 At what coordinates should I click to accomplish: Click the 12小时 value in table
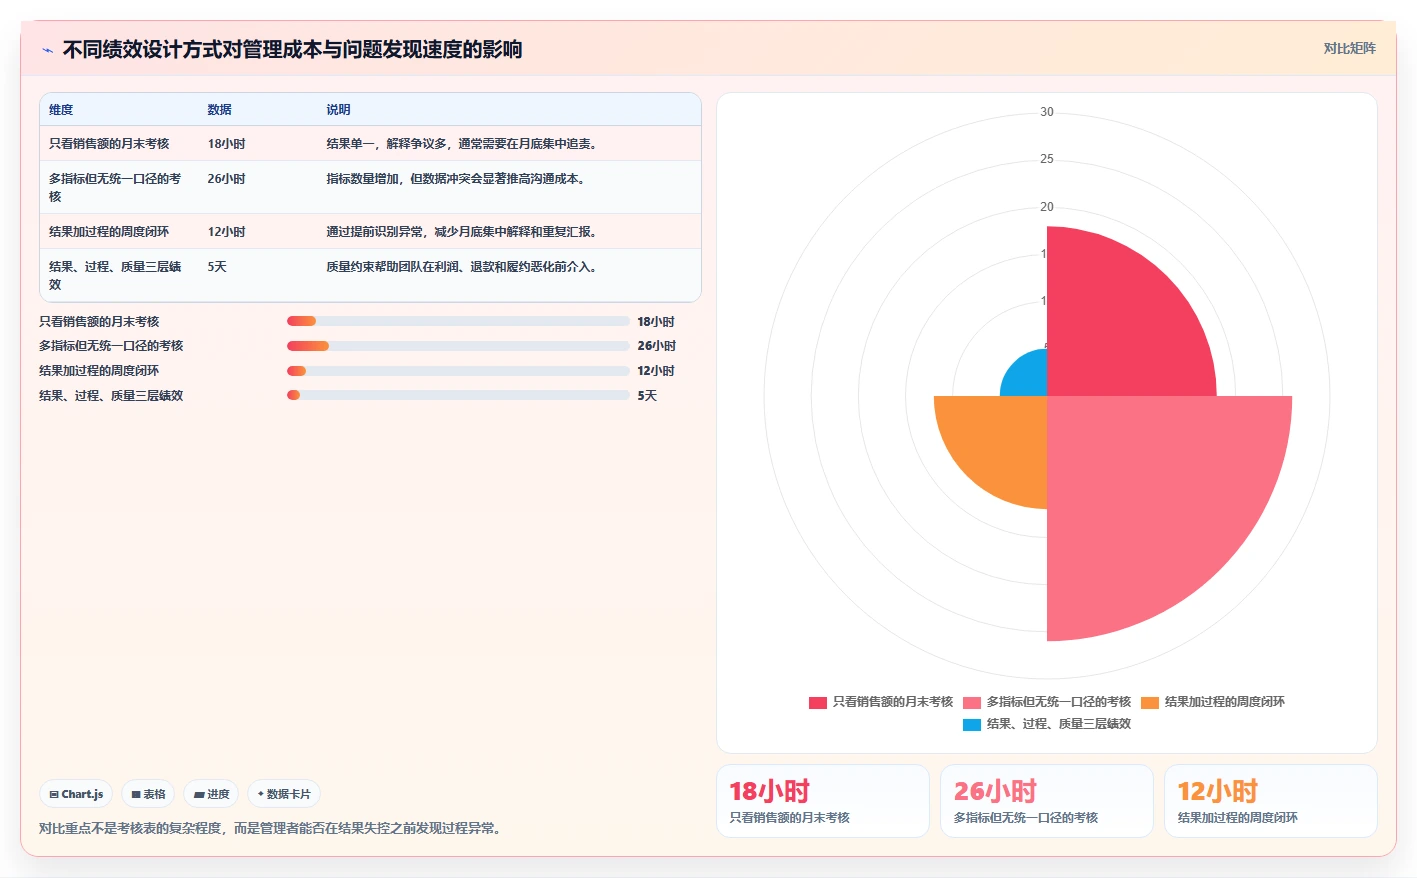pos(226,232)
